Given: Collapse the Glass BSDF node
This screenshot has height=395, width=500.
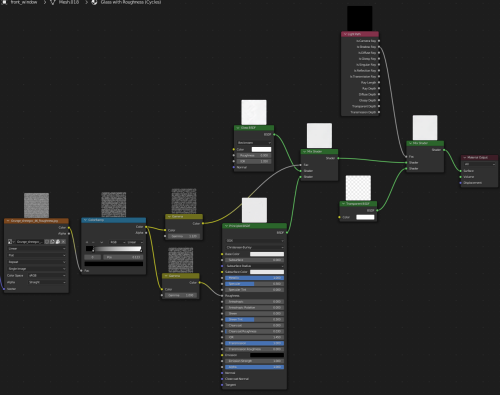Looking at the screenshot, I should pos(238,128).
